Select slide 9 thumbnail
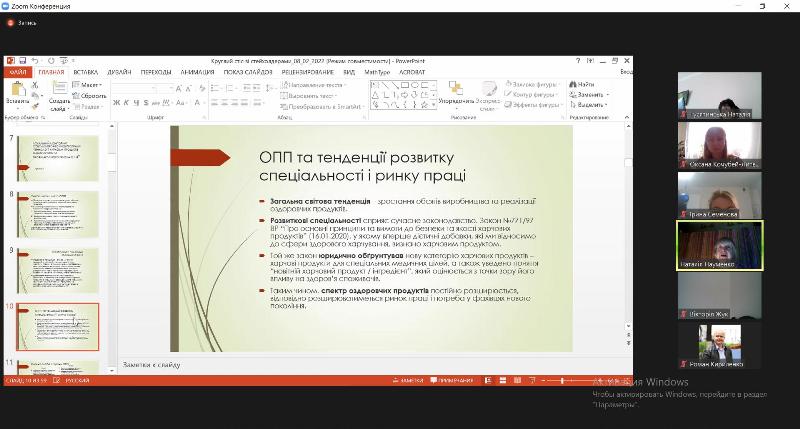This screenshot has width=800, height=429. (x=58, y=270)
